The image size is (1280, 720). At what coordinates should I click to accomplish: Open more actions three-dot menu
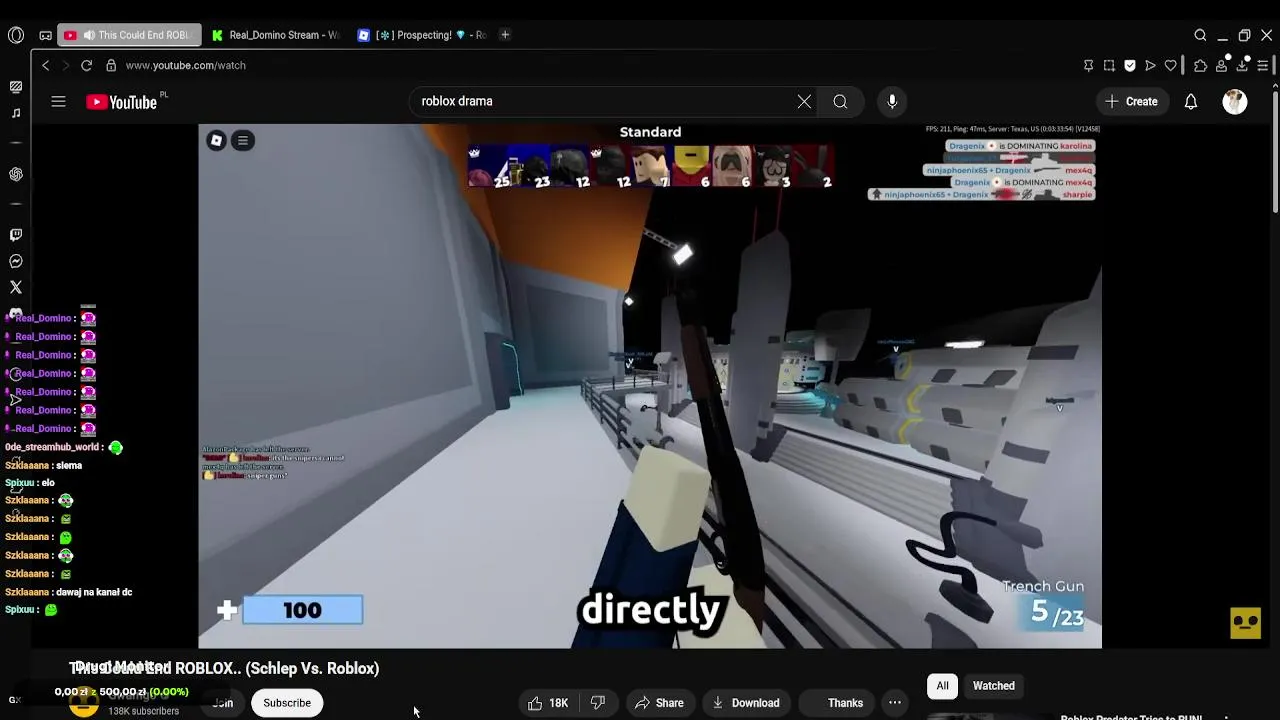pyautogui.click(x=895, y=703)
